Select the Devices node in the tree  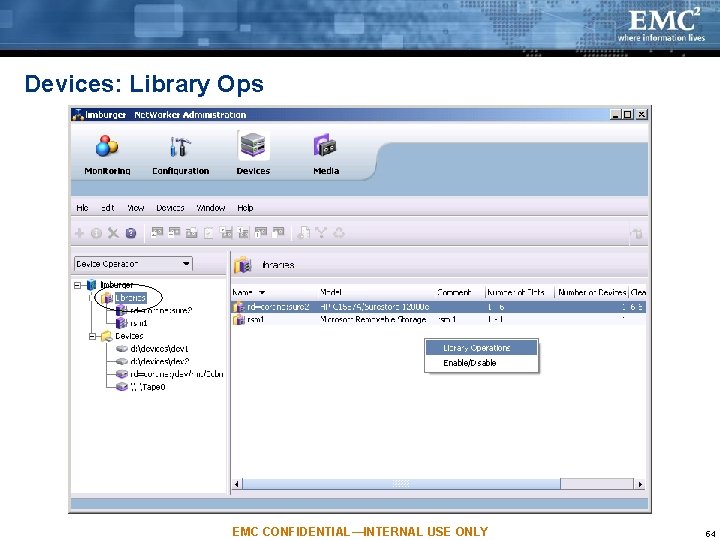click(x=129, y=336)
